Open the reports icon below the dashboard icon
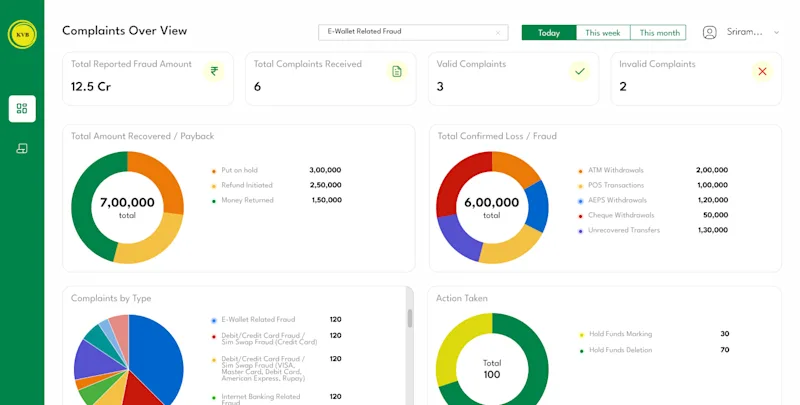The height and width of the screenshot is (405, 800). [x=22, y=148]
